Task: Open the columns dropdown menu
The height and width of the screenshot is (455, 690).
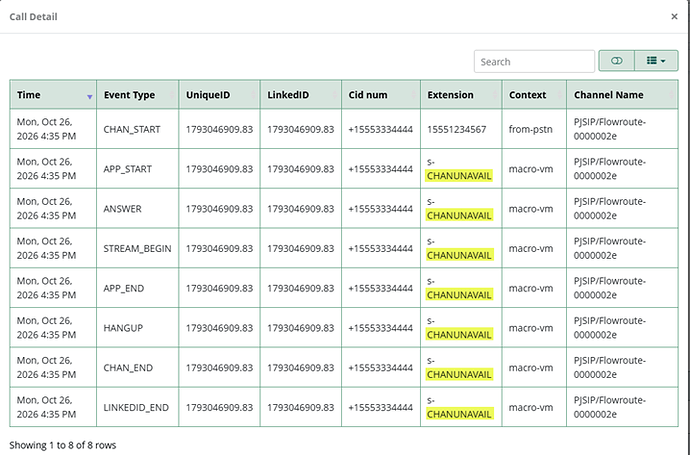Action: (656, 61)
